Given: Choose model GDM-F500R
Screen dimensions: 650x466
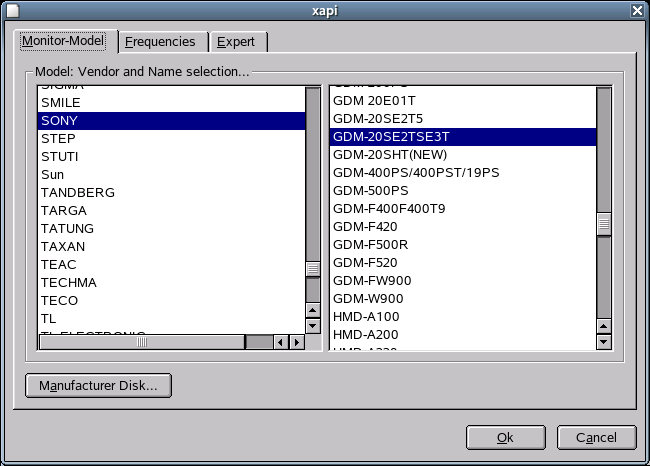Looking at the screenshot, I should [463, 245].
